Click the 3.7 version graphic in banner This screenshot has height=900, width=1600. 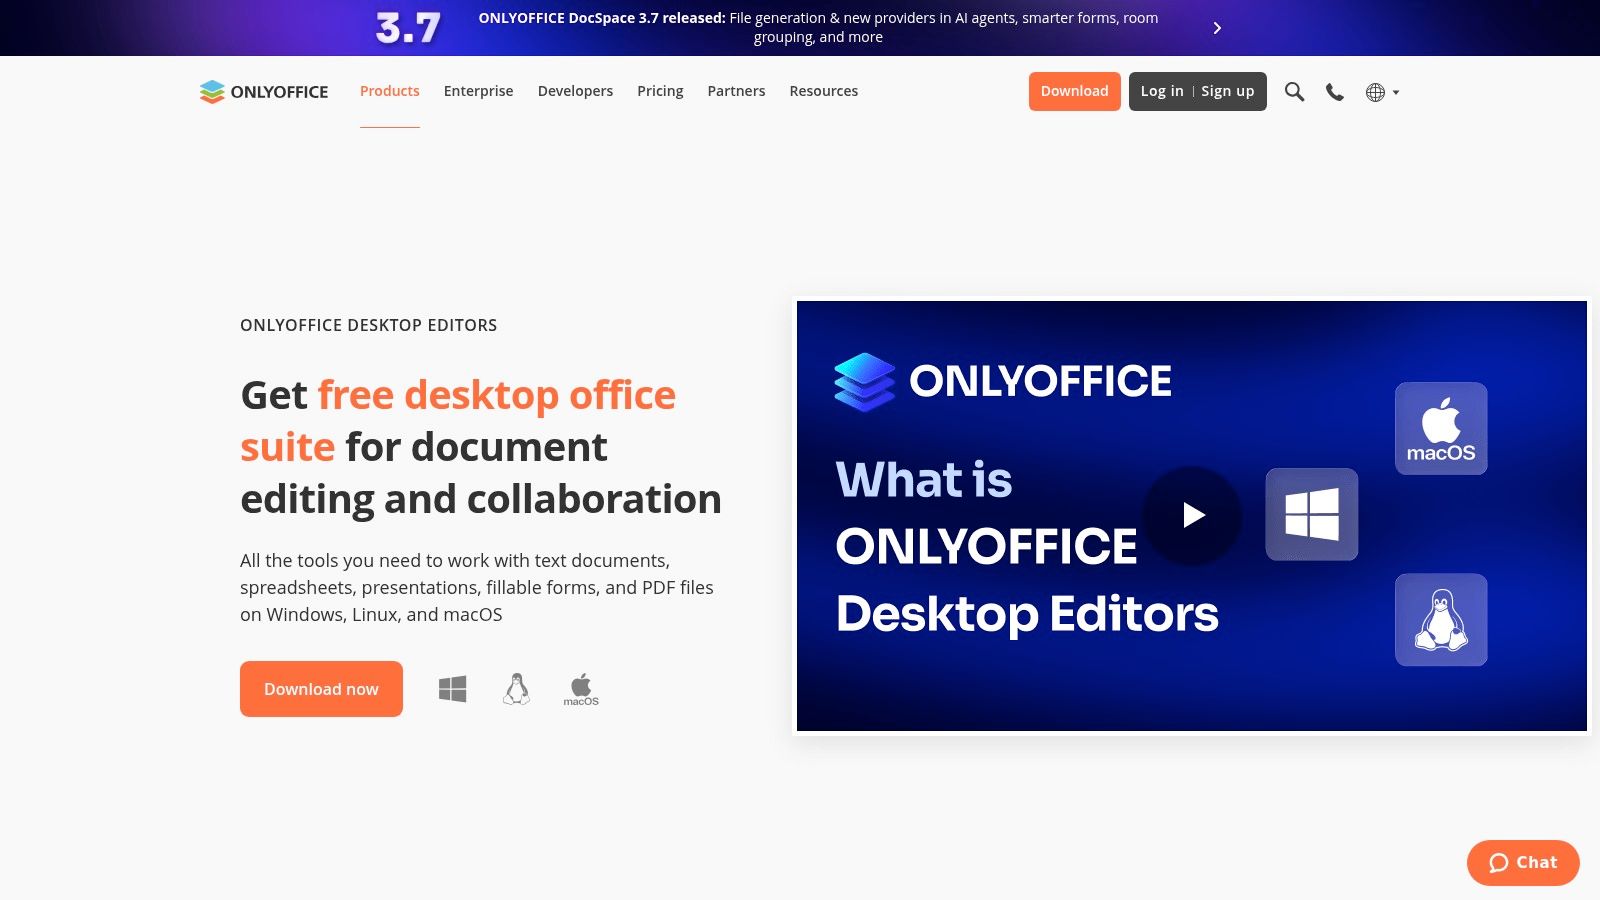[x=408, y=28]
